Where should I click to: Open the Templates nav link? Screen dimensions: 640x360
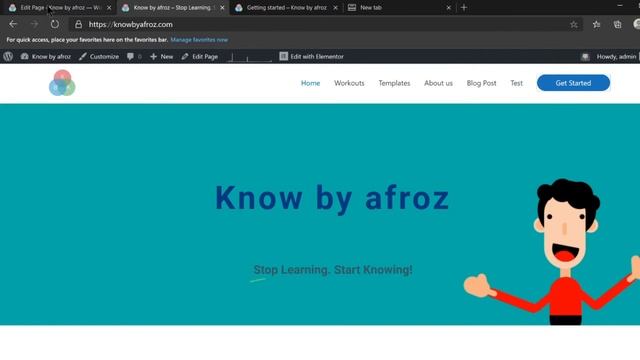(x=394, y=83)
